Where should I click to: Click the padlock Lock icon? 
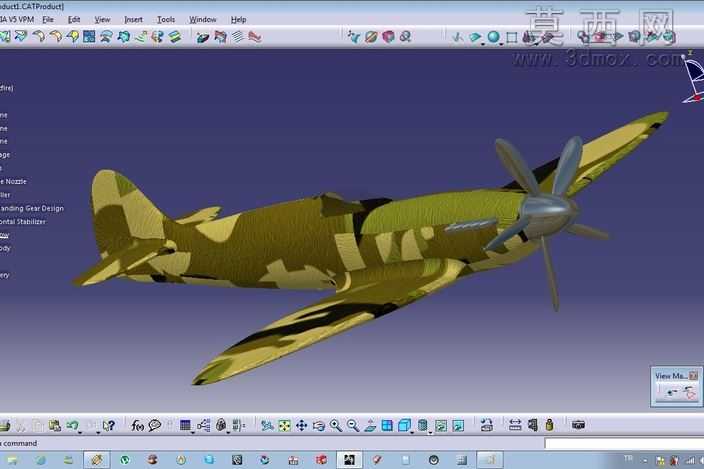point(221,425)
